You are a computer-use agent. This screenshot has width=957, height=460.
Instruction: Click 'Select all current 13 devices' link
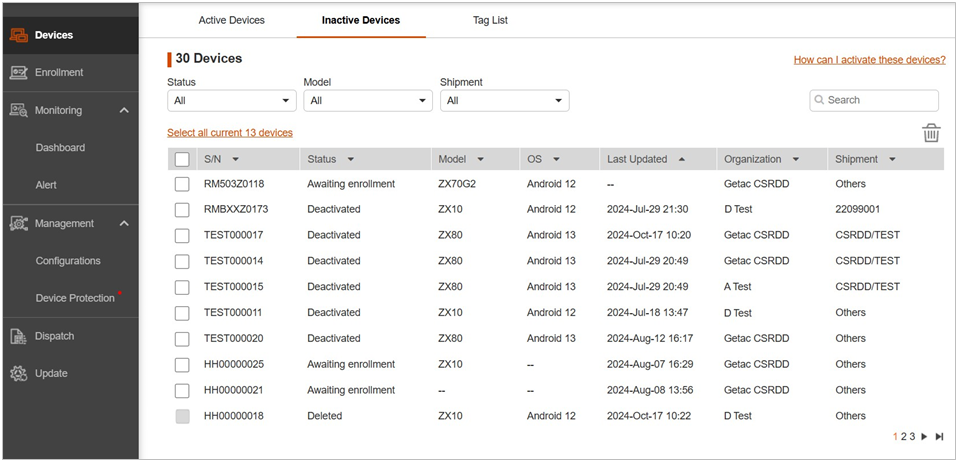point(230,133)
